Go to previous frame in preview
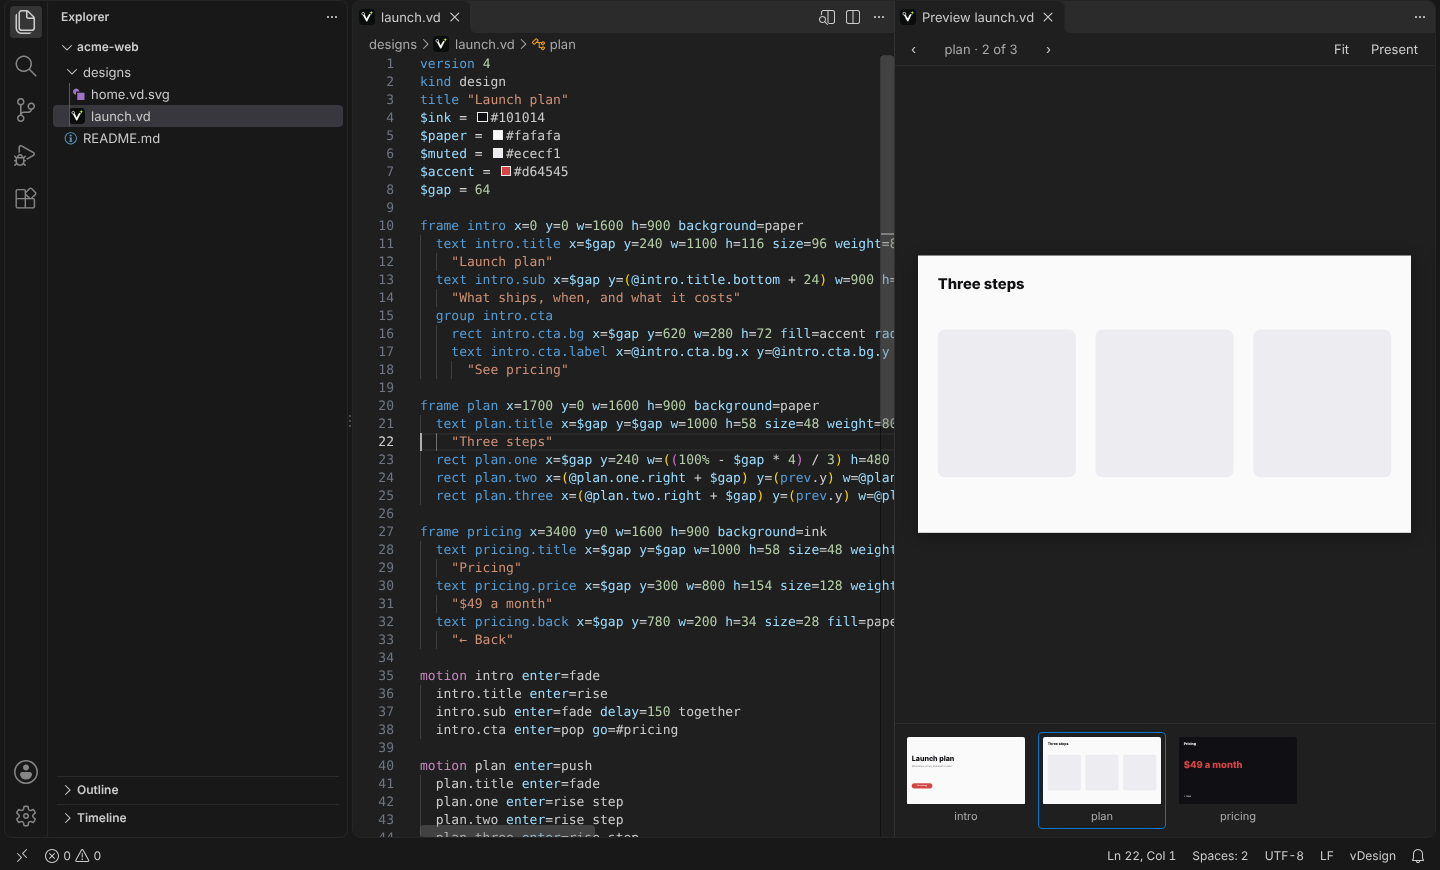This screenshot has height=870, width=1440. 913,50
